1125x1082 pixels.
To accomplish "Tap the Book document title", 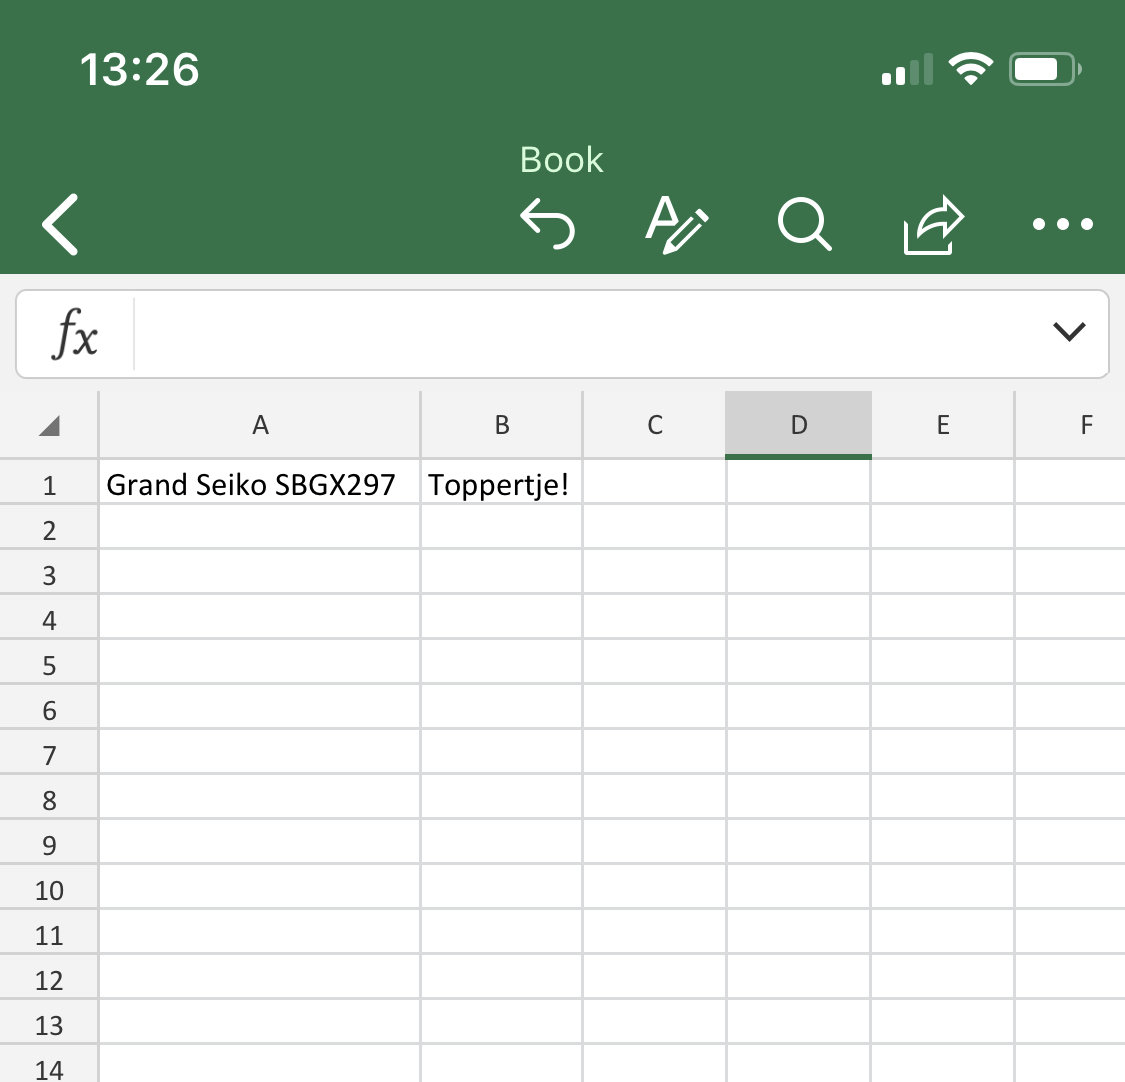I will point(561,159).
